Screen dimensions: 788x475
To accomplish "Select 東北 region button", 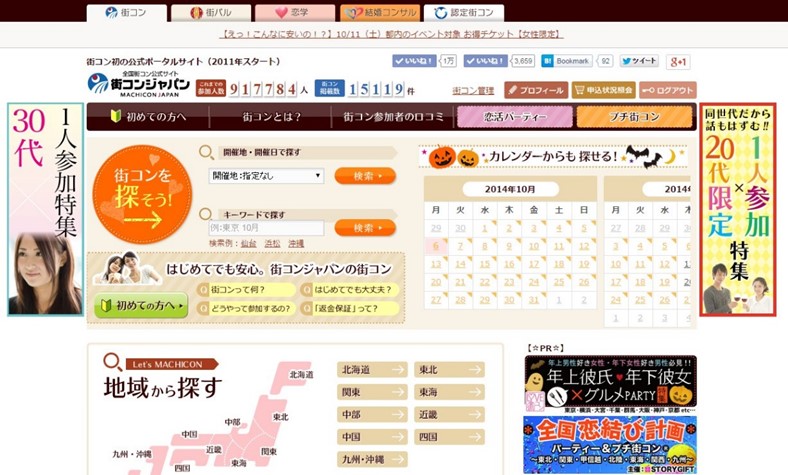I will click(449, 370).
